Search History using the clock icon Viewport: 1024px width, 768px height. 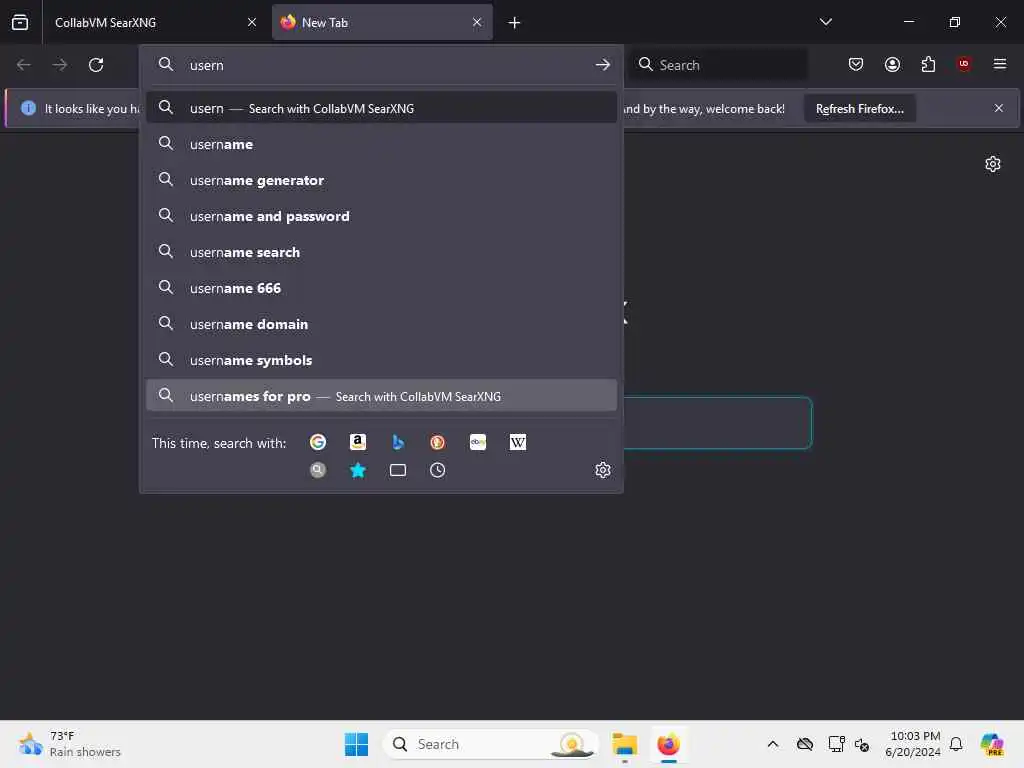[x=438, y=470]
